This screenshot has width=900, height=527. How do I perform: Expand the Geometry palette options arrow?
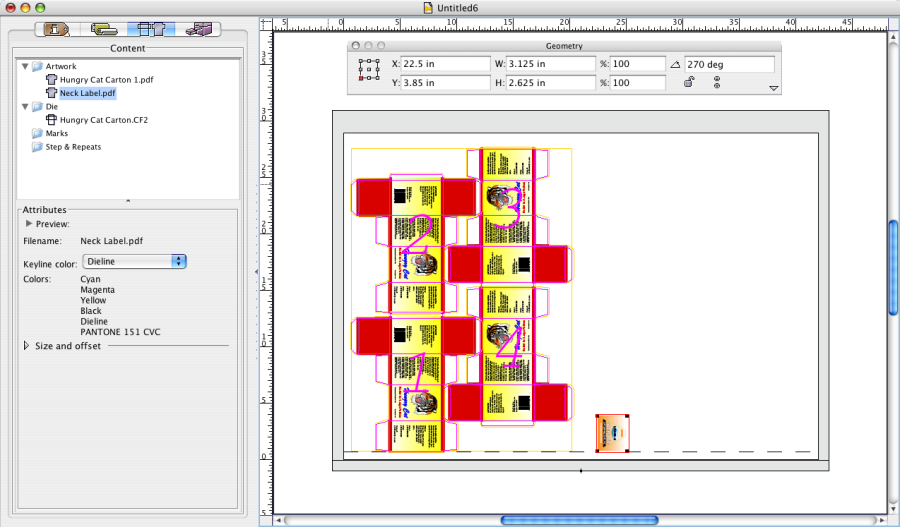point(774,88)
